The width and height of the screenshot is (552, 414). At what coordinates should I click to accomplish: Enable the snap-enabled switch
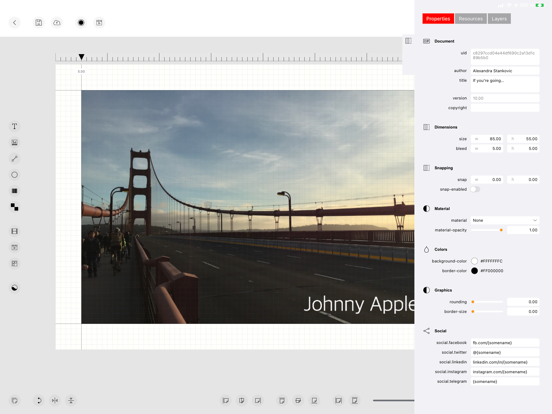(475, 189)
